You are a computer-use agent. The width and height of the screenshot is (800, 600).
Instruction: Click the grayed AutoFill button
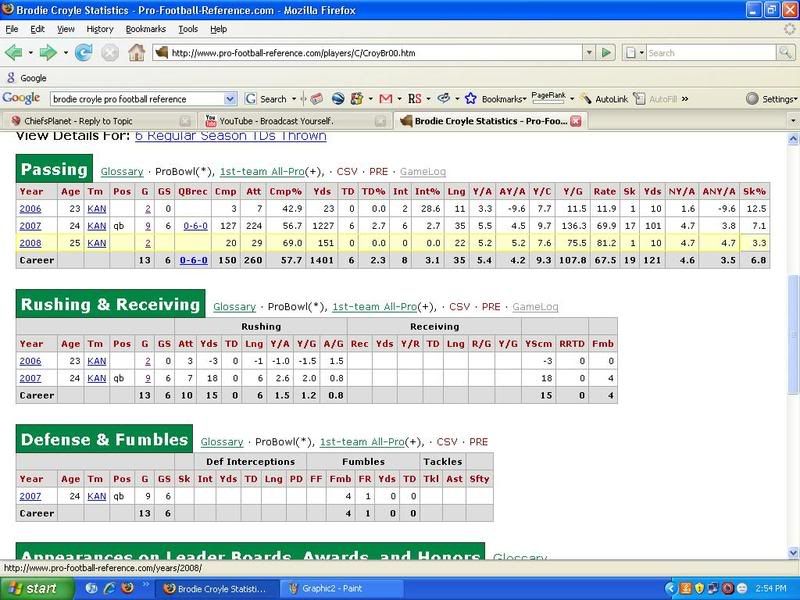(655, 99)
